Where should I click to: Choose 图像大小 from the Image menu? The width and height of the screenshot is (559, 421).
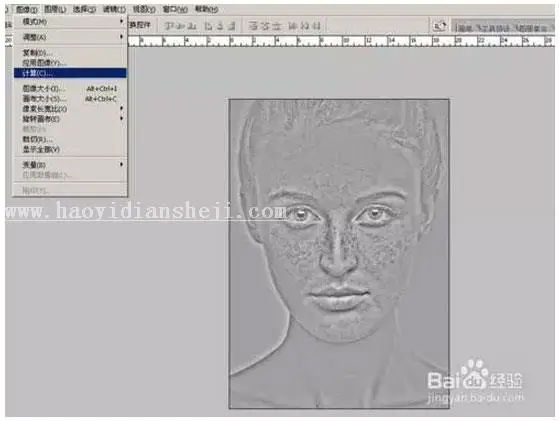coord(70,88)
